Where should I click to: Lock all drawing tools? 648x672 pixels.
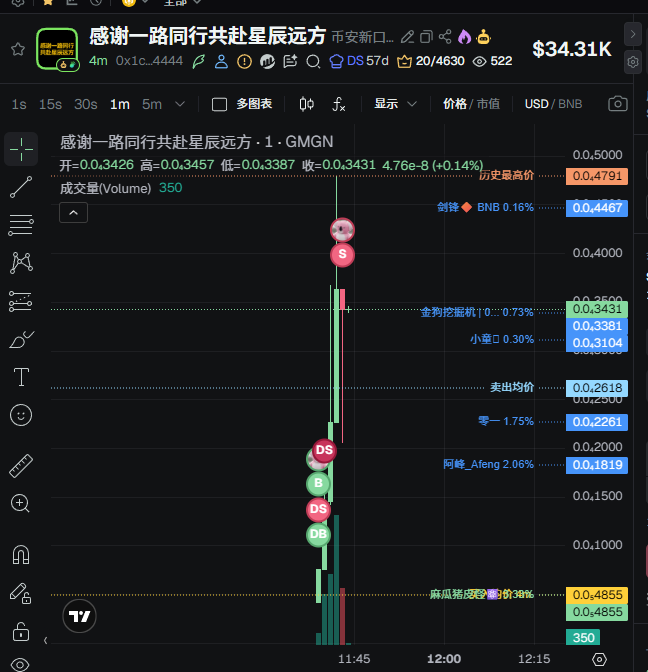point(21,631)
